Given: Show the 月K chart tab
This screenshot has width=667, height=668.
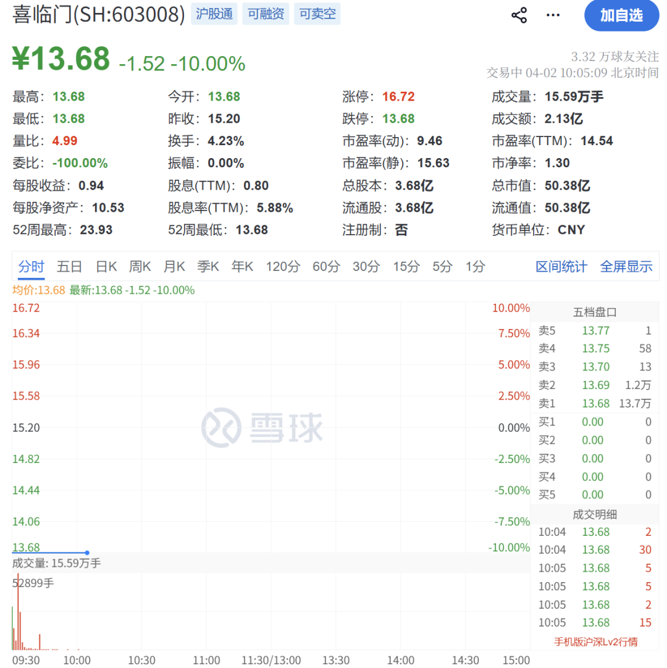Looking at the screenshot, I should (x=174, y=266).
